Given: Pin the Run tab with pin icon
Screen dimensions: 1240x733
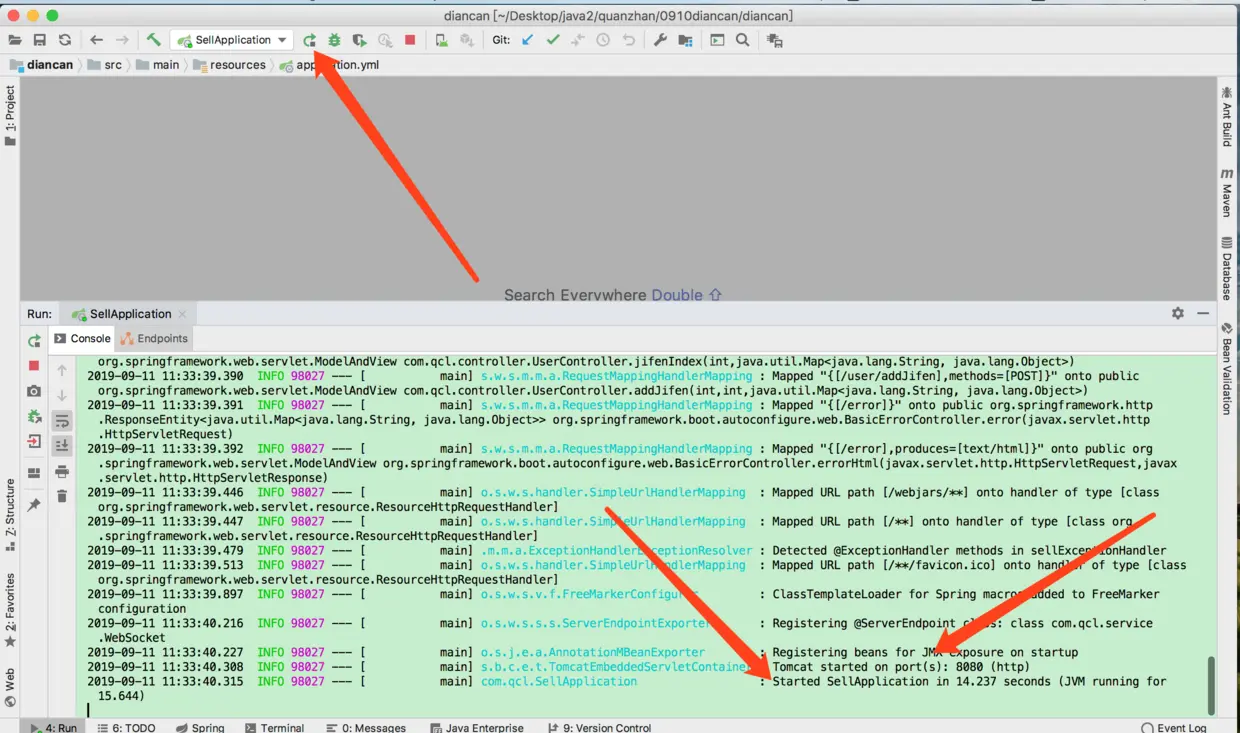Looking at the screenshot, I should (x=34, y=505).
